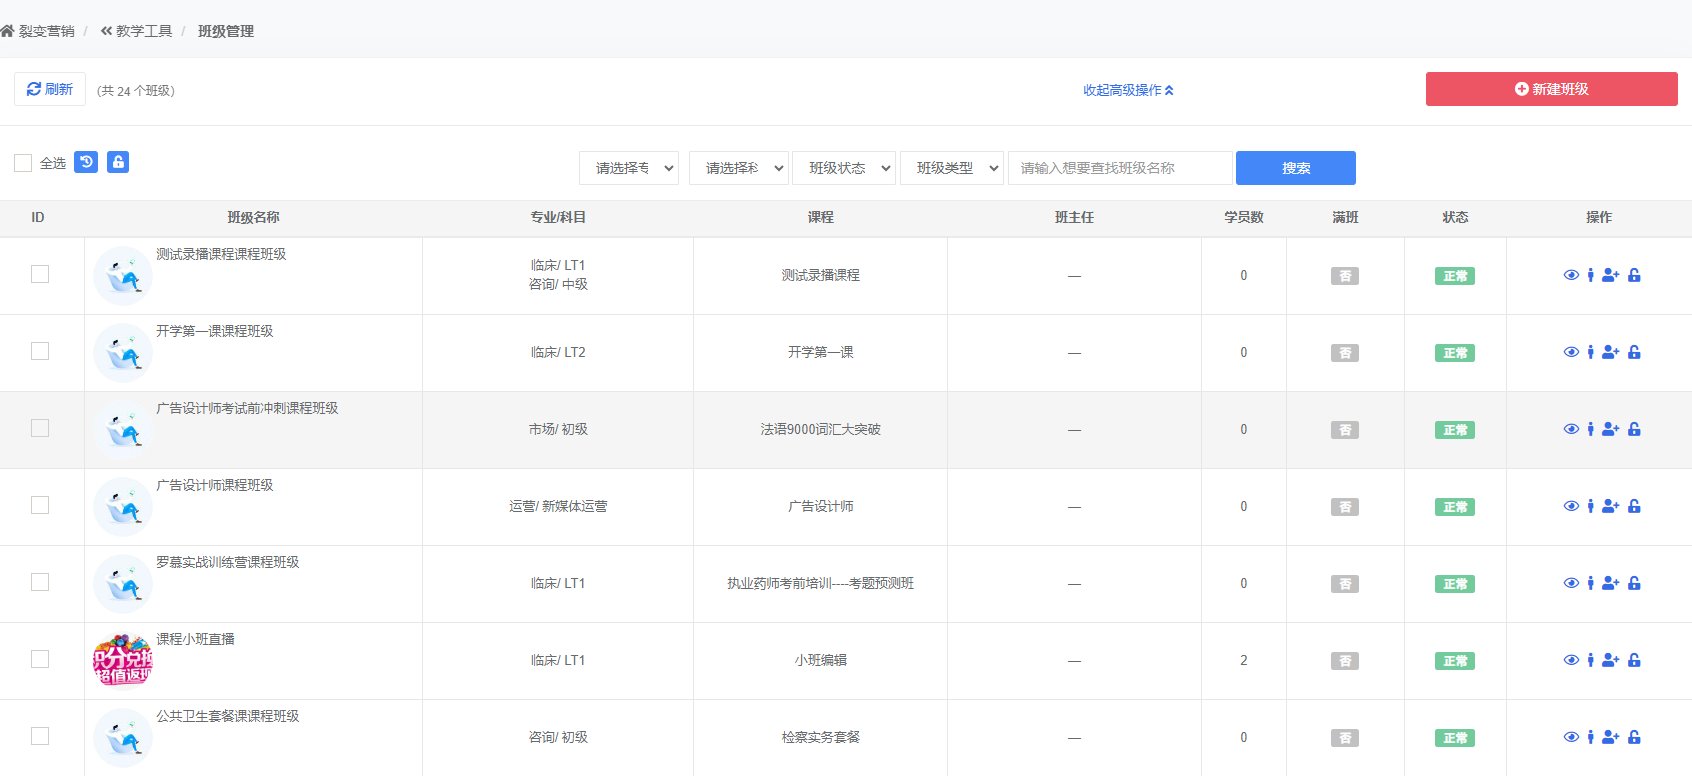Click the class name 课程小班直播

(195, 639)
